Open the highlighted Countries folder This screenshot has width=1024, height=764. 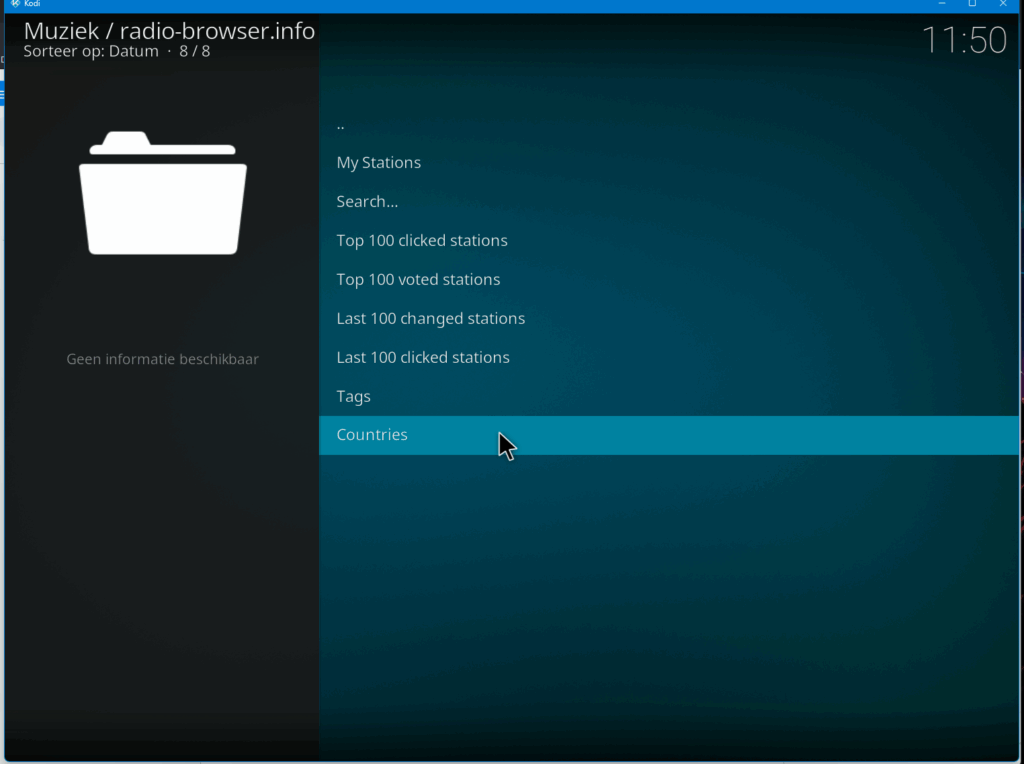tap(372, 435)
